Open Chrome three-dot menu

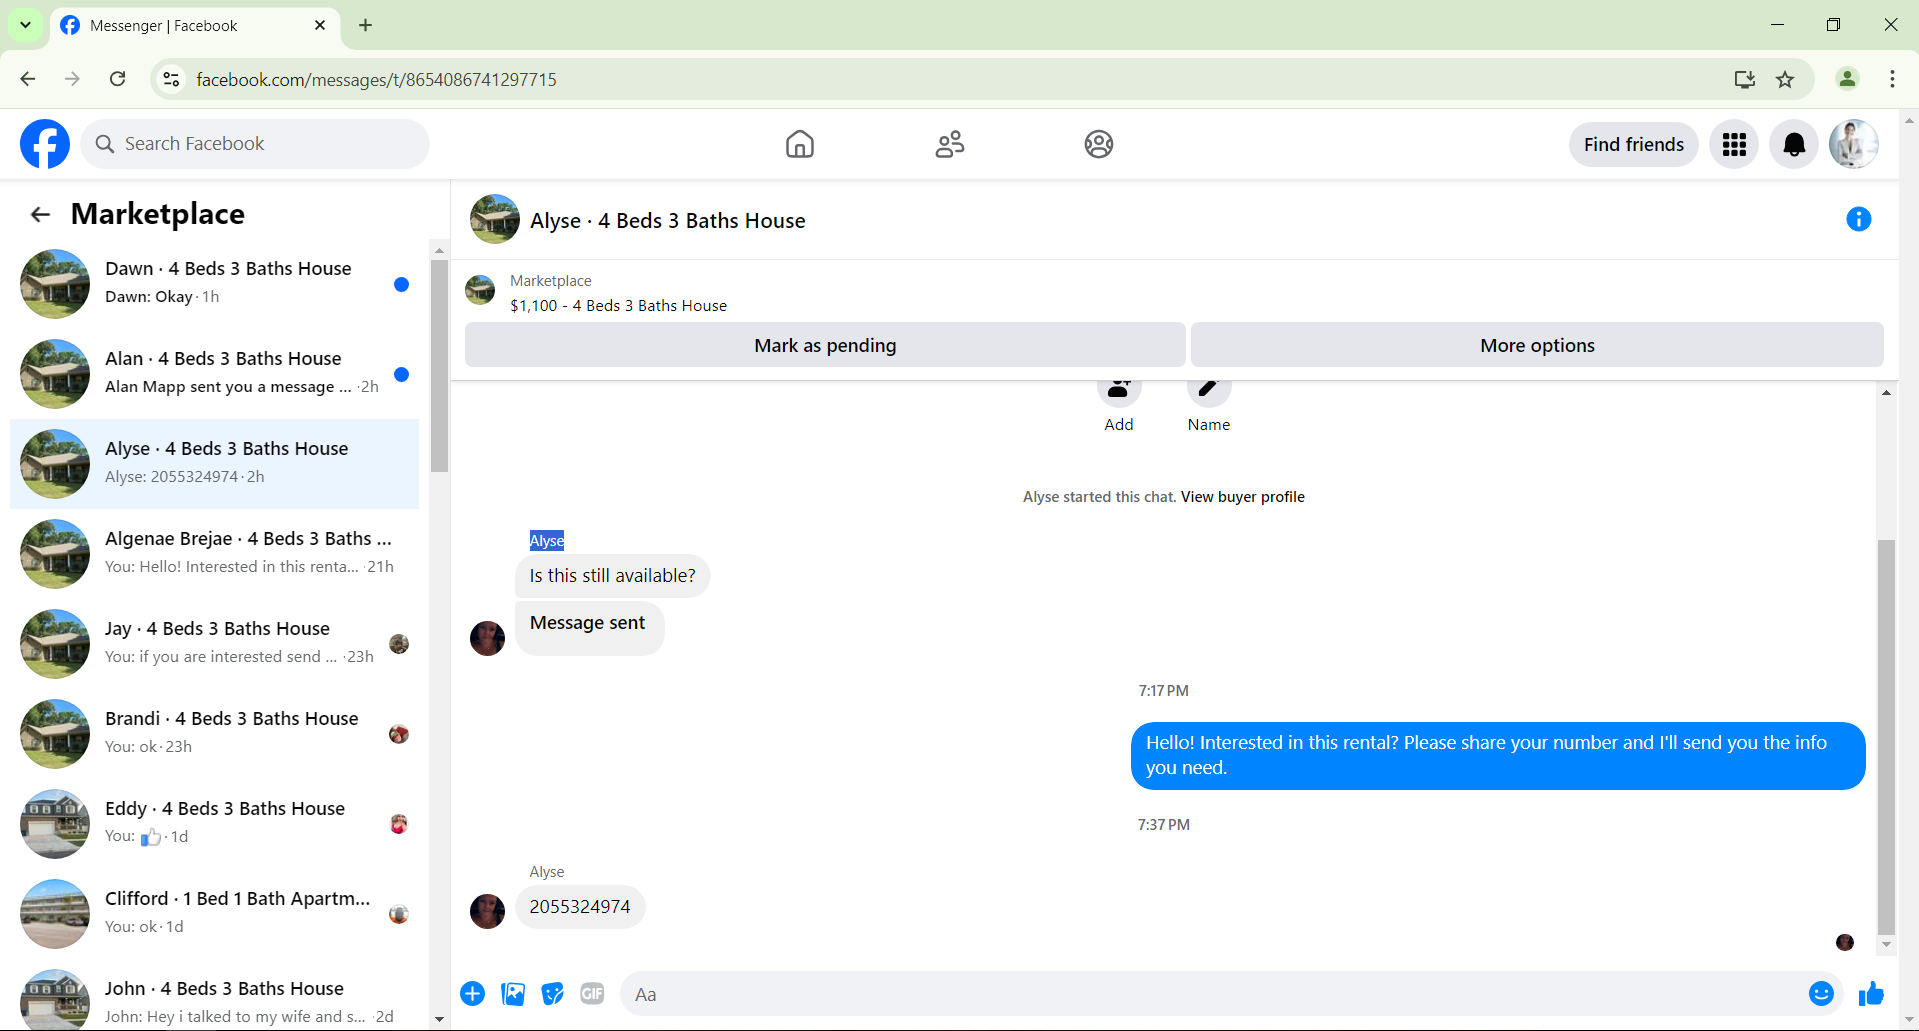coord(1892,79)
